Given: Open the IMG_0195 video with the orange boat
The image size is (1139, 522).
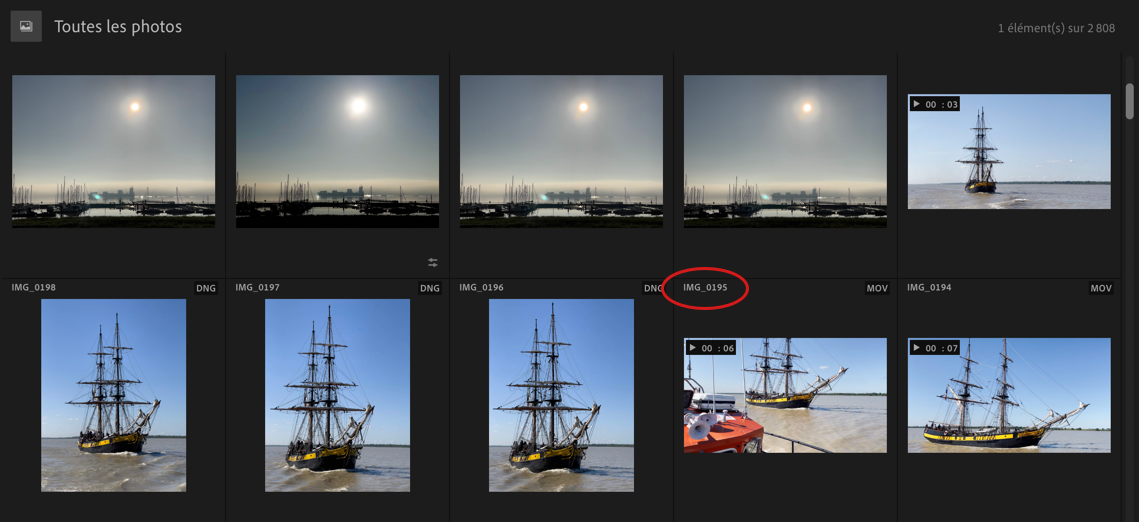Looking at the screenshot, I should (x=785, y=395).
